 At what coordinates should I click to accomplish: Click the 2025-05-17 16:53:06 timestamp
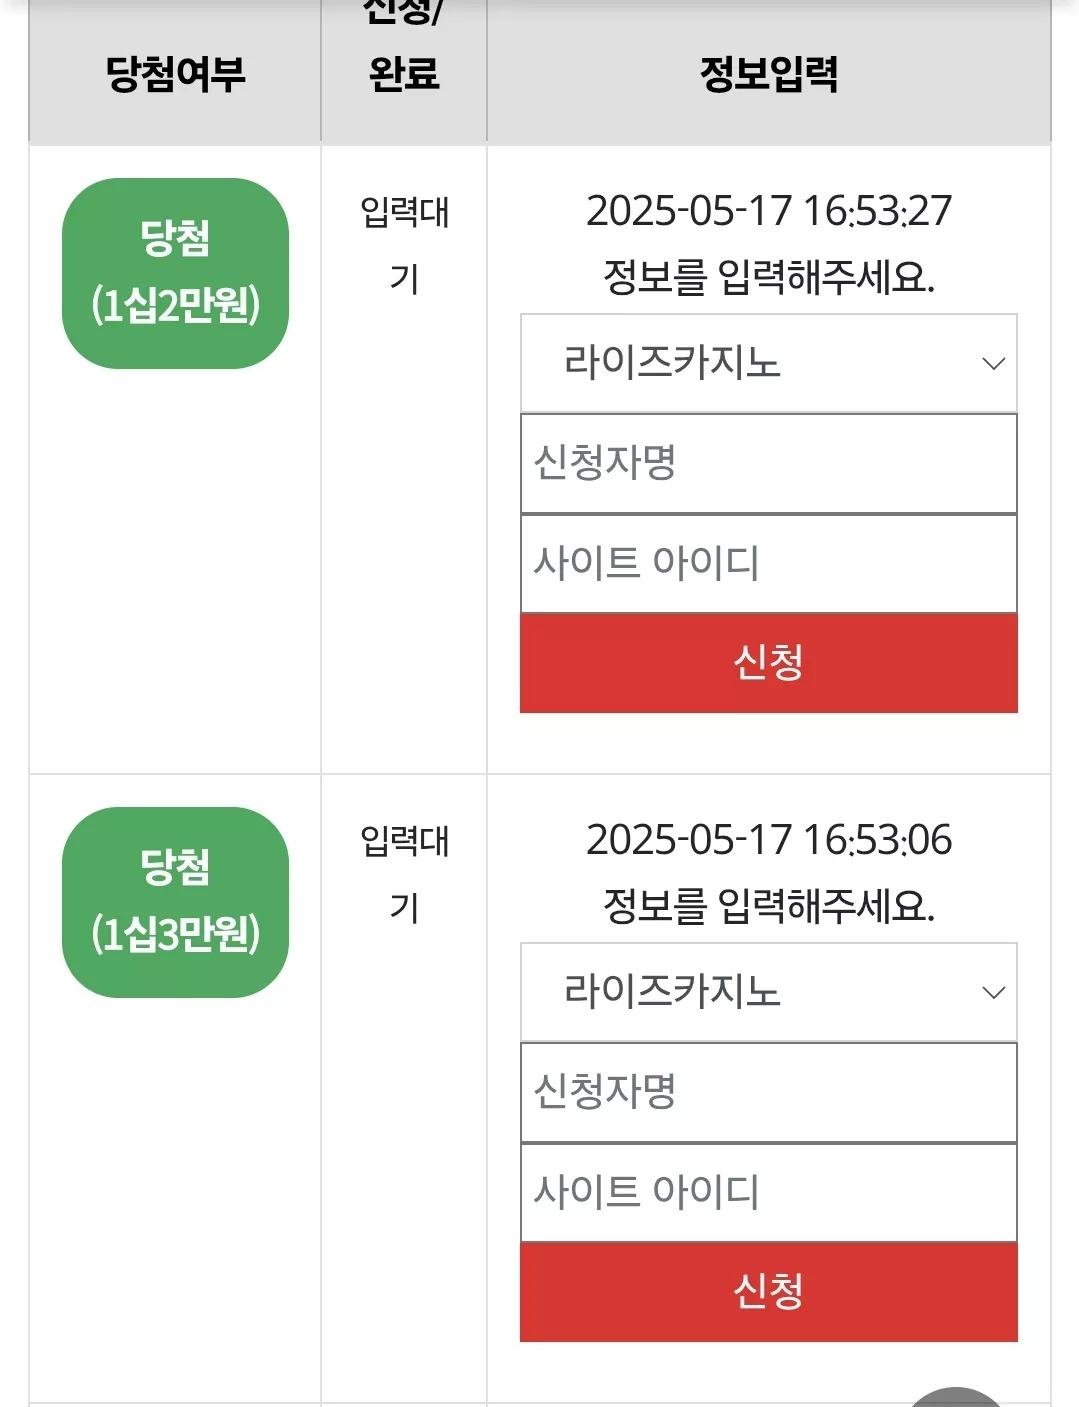pyautogui.click(x=769, y=840)
